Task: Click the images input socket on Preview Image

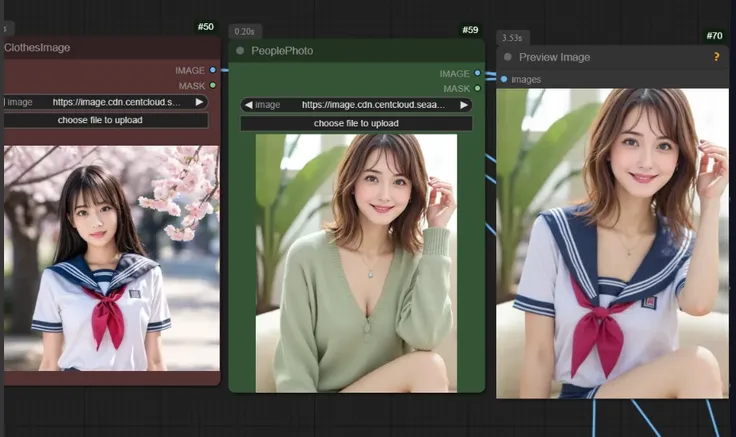Action: [x=504, y=79]
